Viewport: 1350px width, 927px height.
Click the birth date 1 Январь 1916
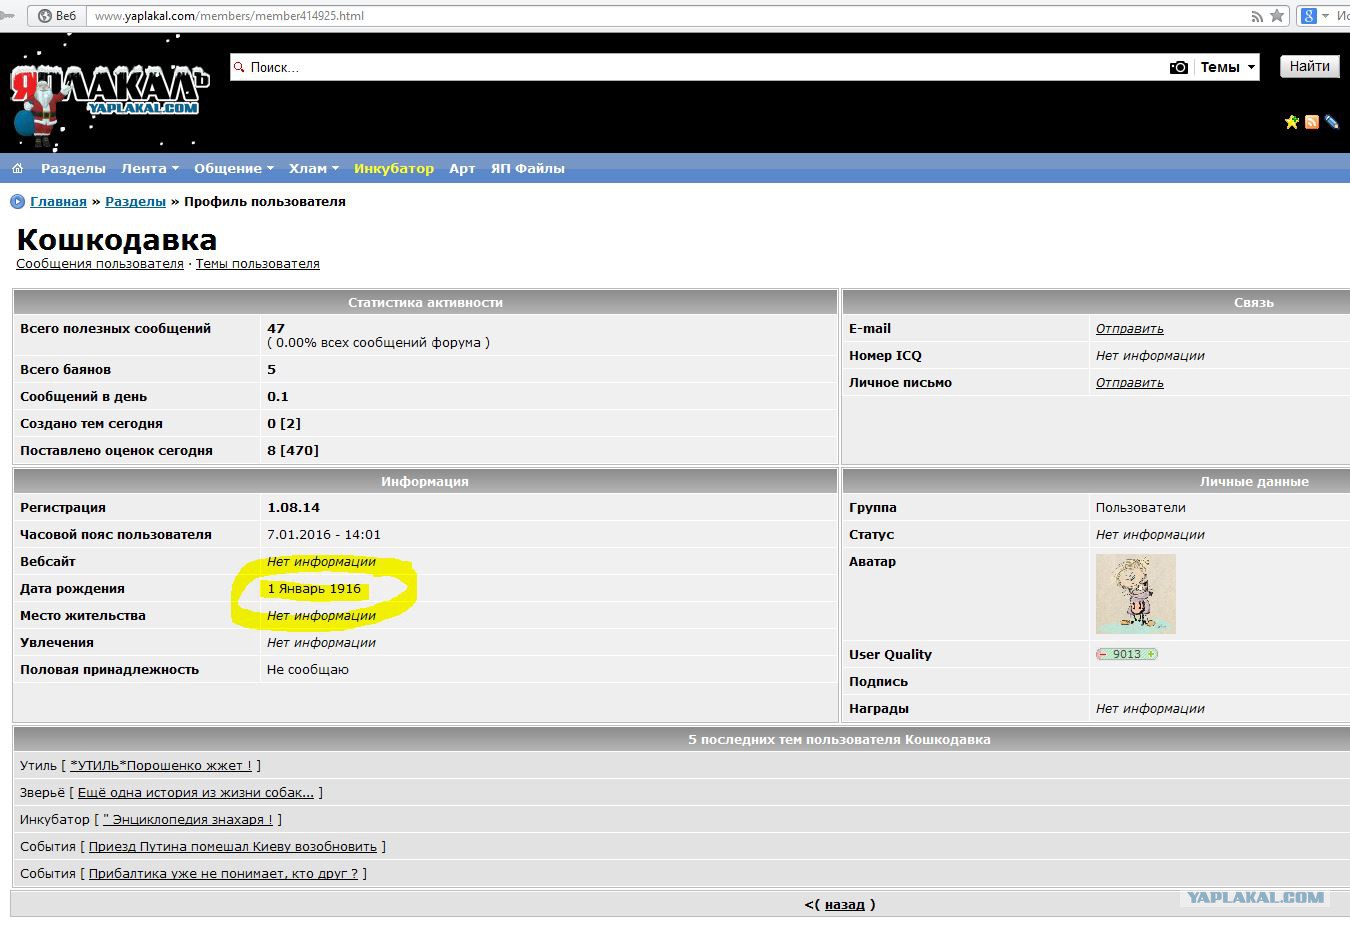pyautogui.click(x=314, y=588)
